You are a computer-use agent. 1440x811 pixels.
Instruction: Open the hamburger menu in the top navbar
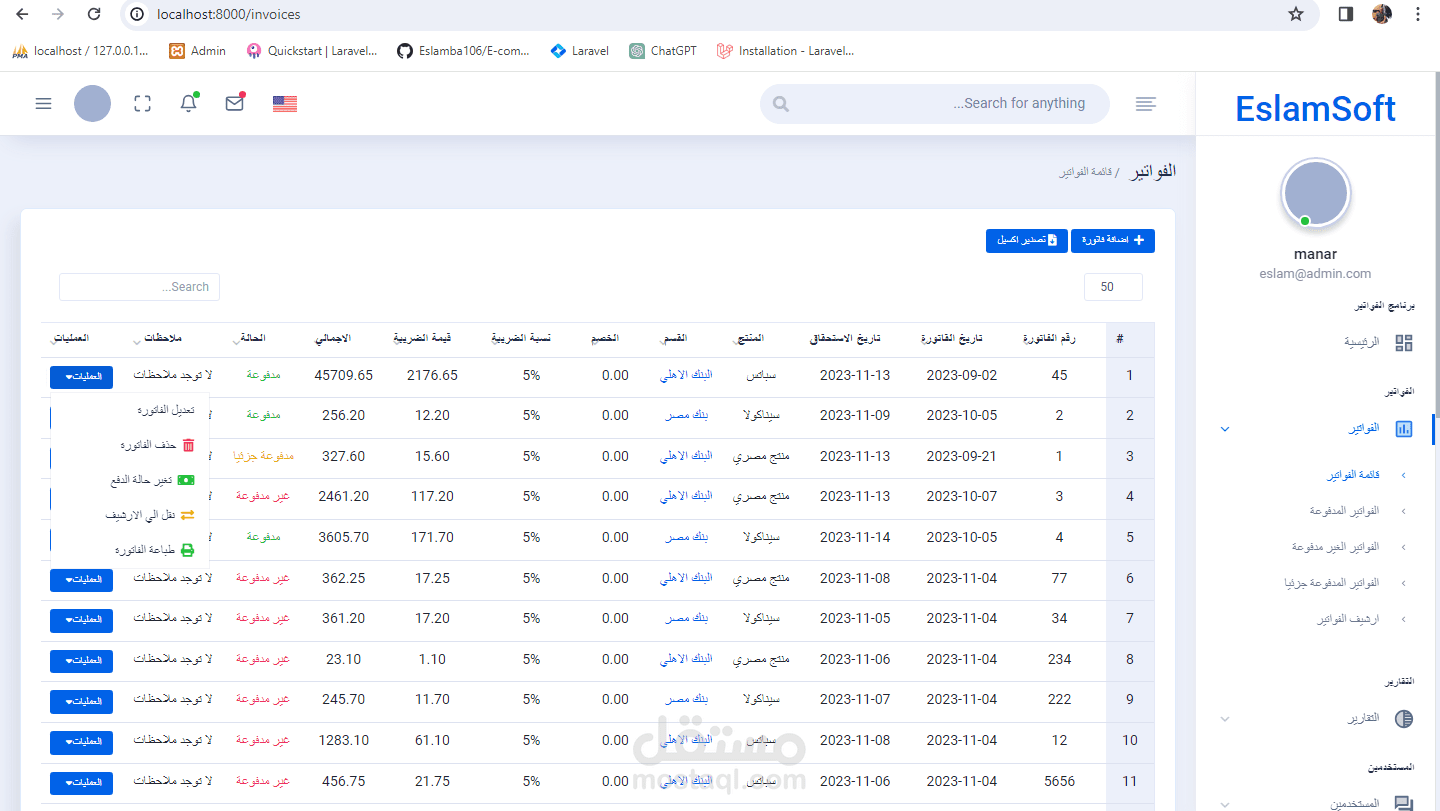pos(43,103)
